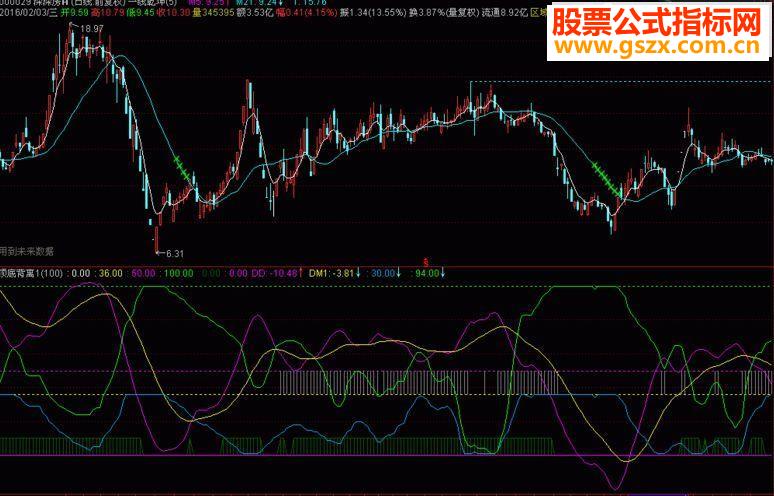This screenshot has width=774, height=496.
Task: Select the open price value 9.58
Action: coord(78,12)
